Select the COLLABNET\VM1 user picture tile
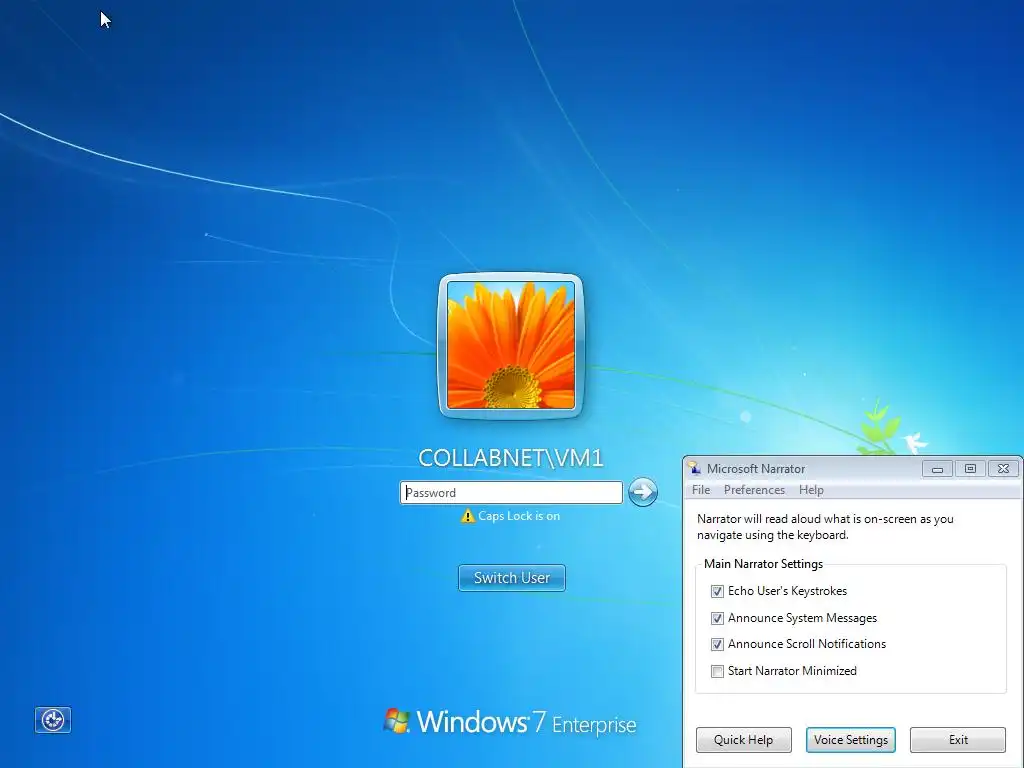Viewport: 1024px width, 768px height. [x=511, y=345]
